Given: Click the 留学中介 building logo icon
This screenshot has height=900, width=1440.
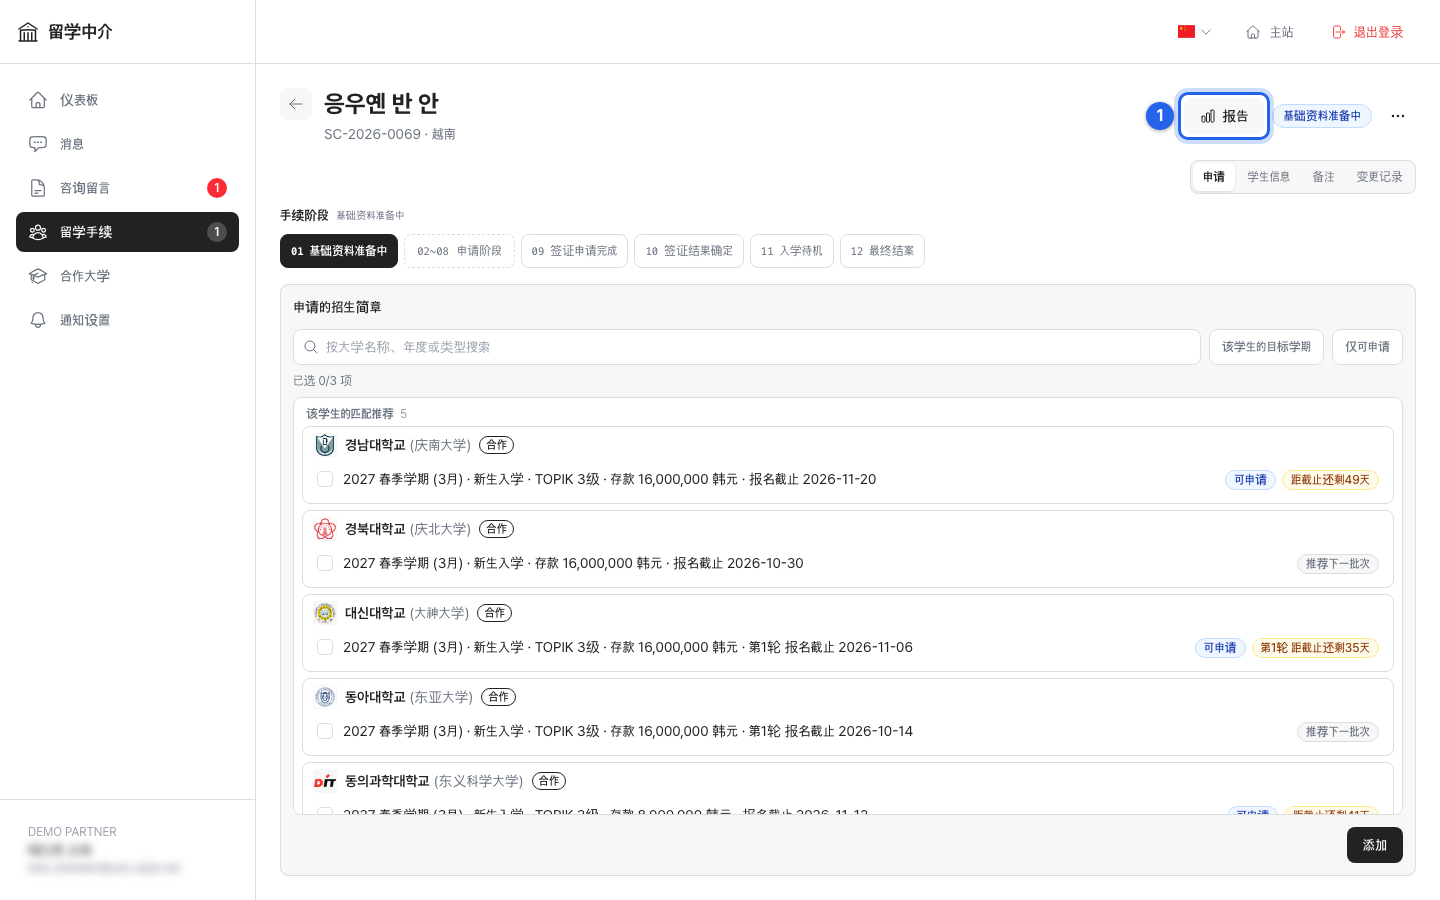Looking at the screenshot, I should tap(28, 32).
